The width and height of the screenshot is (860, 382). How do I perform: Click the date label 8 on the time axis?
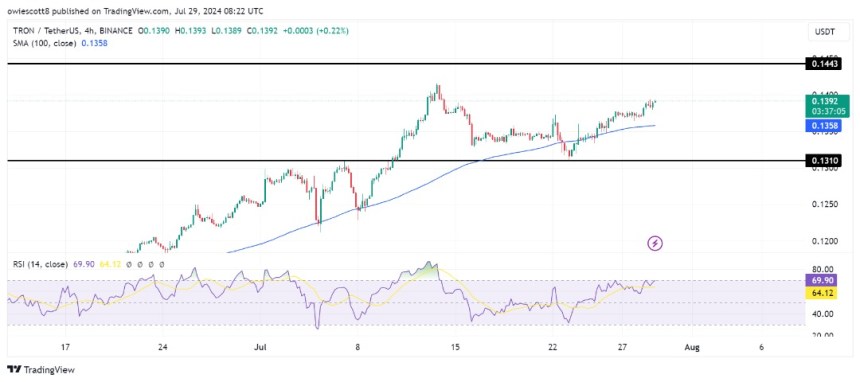click(x=357, y=347)
